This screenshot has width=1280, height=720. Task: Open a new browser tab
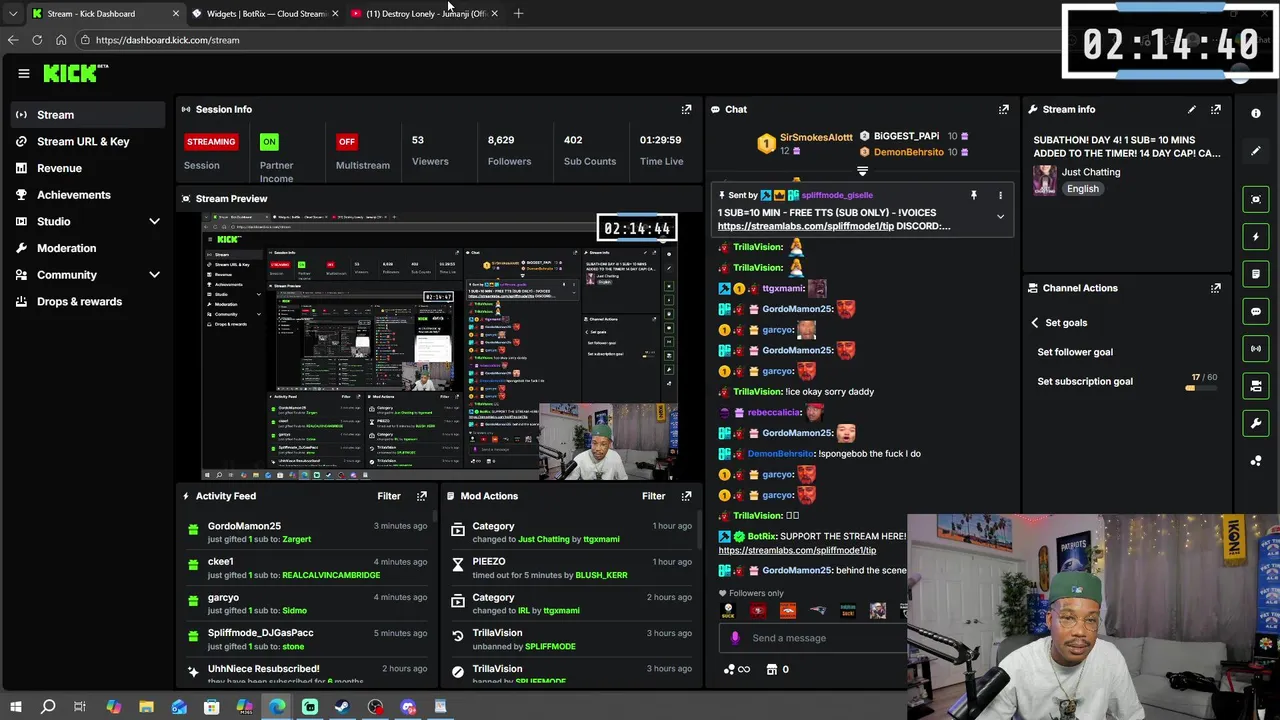pyautogui.click(x=518, y=14)
